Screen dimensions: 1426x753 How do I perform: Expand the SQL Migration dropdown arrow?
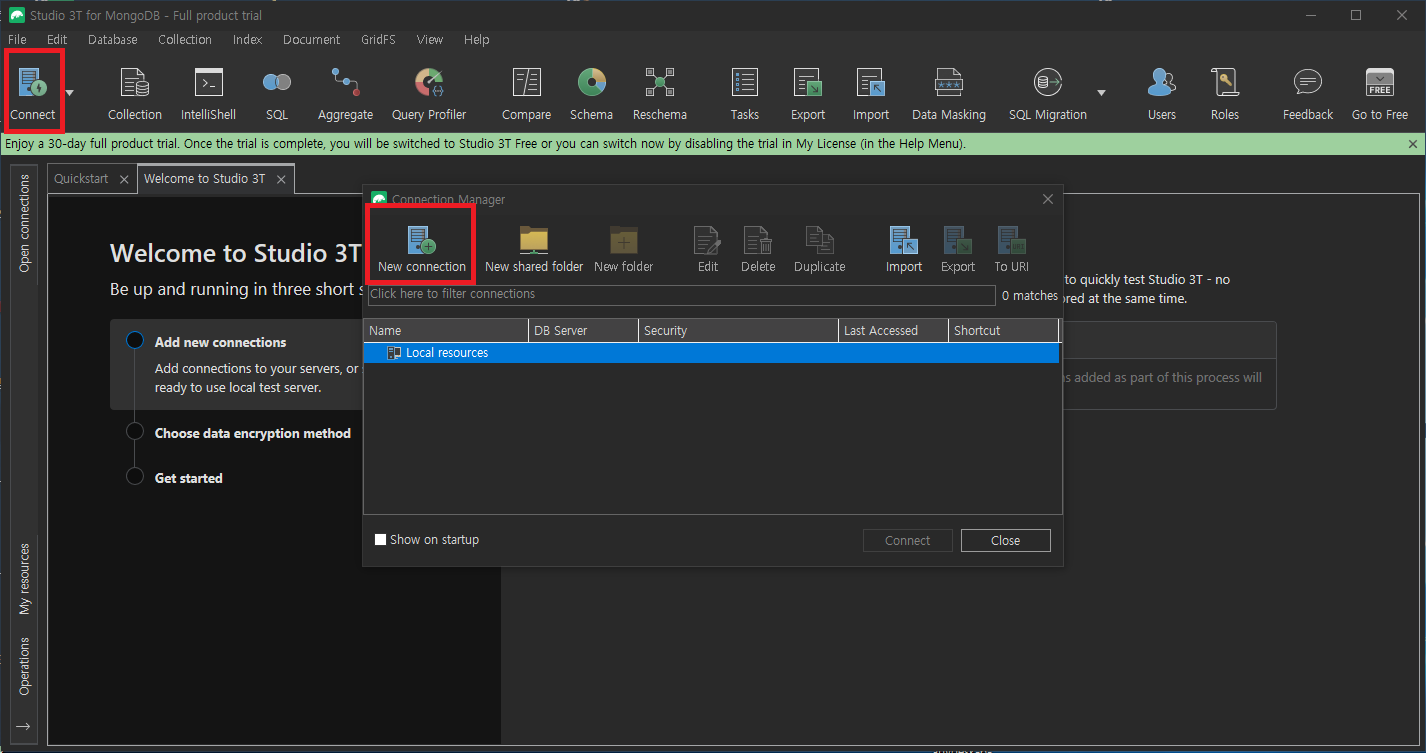(x=1101, y=93)
